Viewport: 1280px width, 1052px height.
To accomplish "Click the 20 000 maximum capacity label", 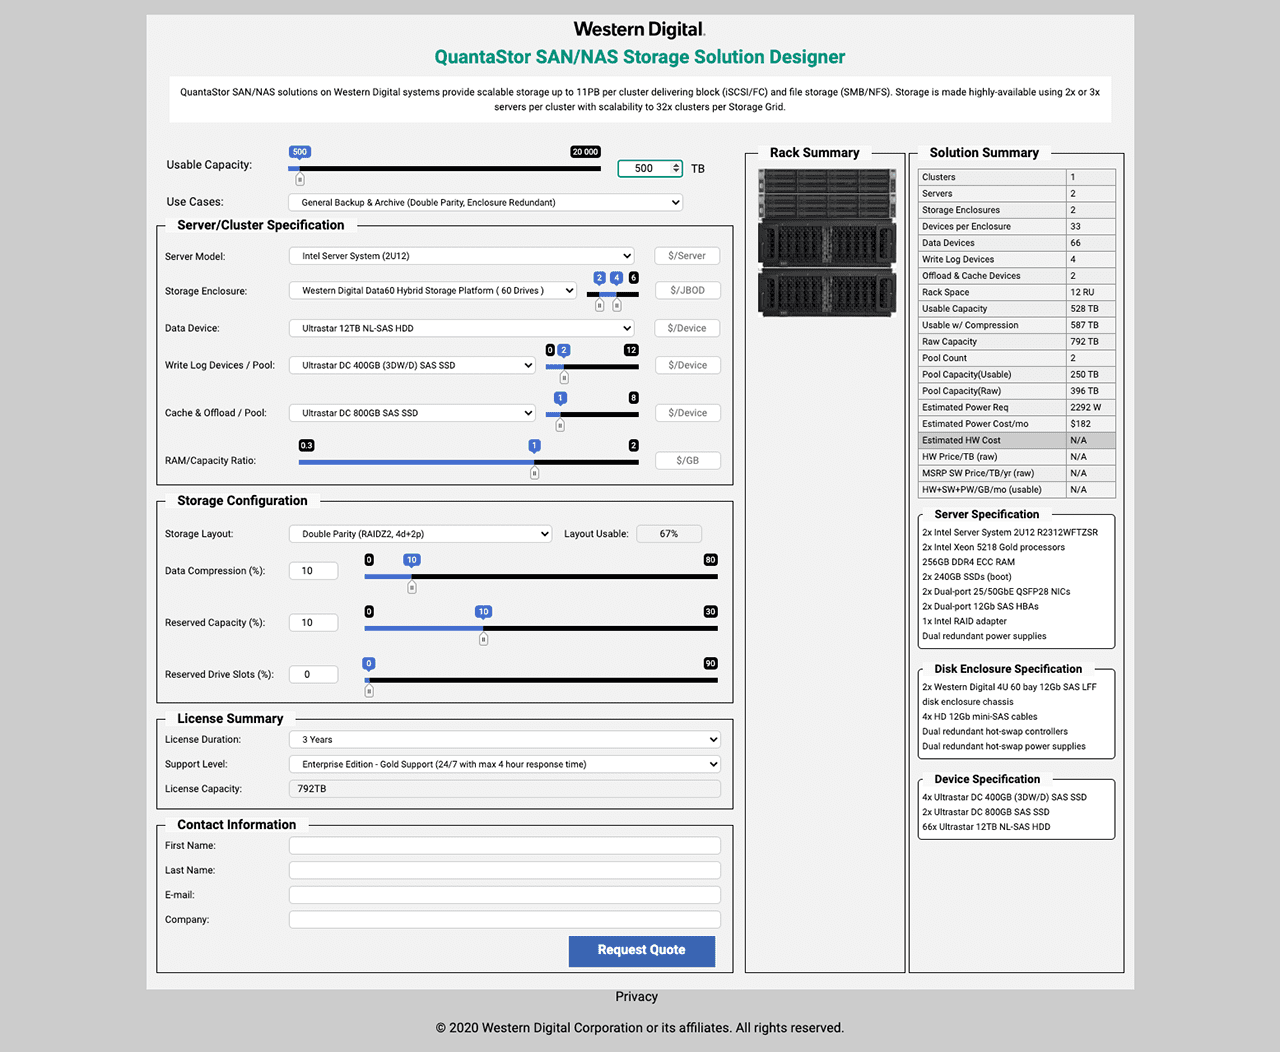I will (585, 152).
